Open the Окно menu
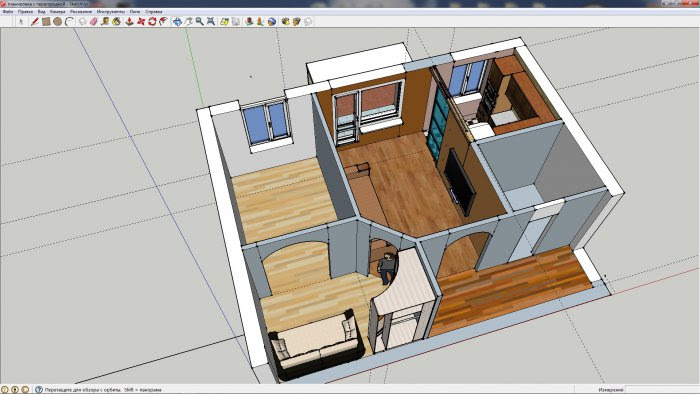Screen dimensions: 700x394 [x=135, y=12]
